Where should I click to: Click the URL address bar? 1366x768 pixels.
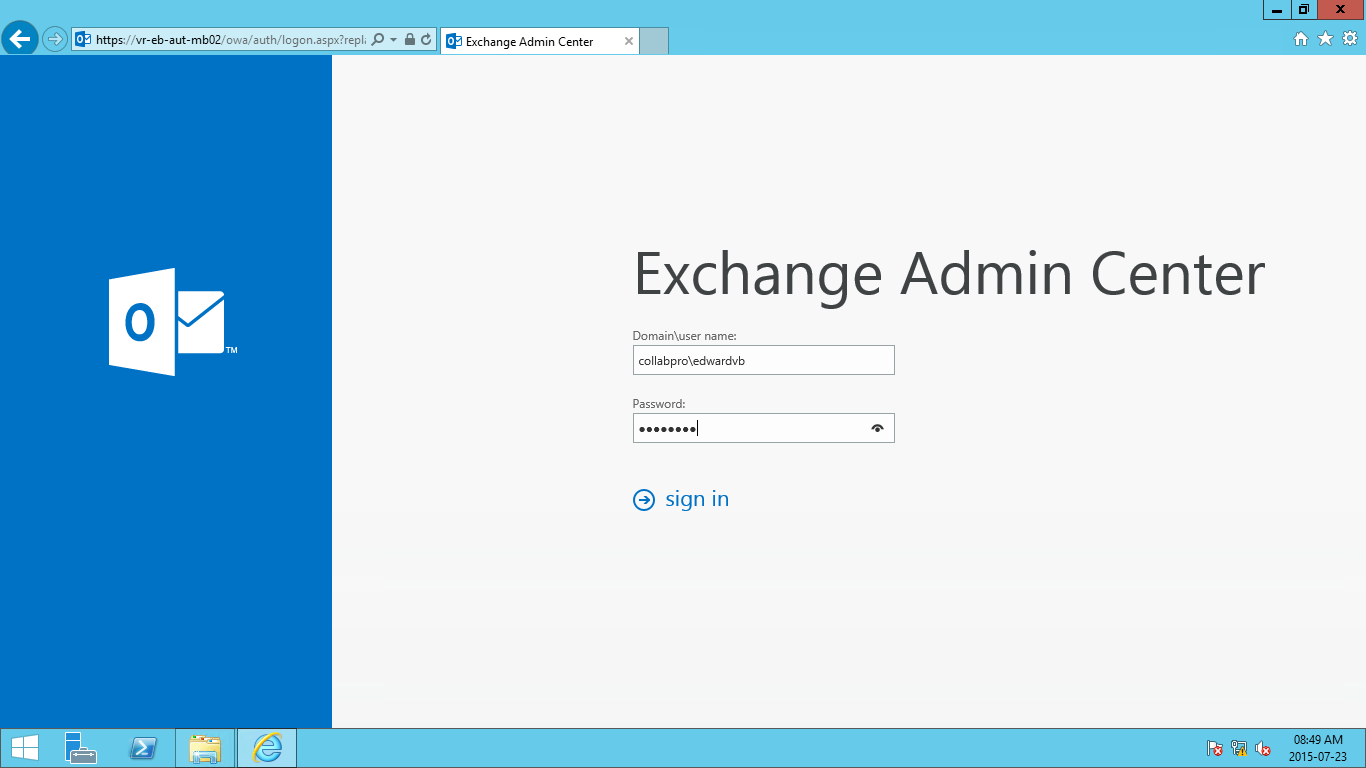tap(231, 40)
